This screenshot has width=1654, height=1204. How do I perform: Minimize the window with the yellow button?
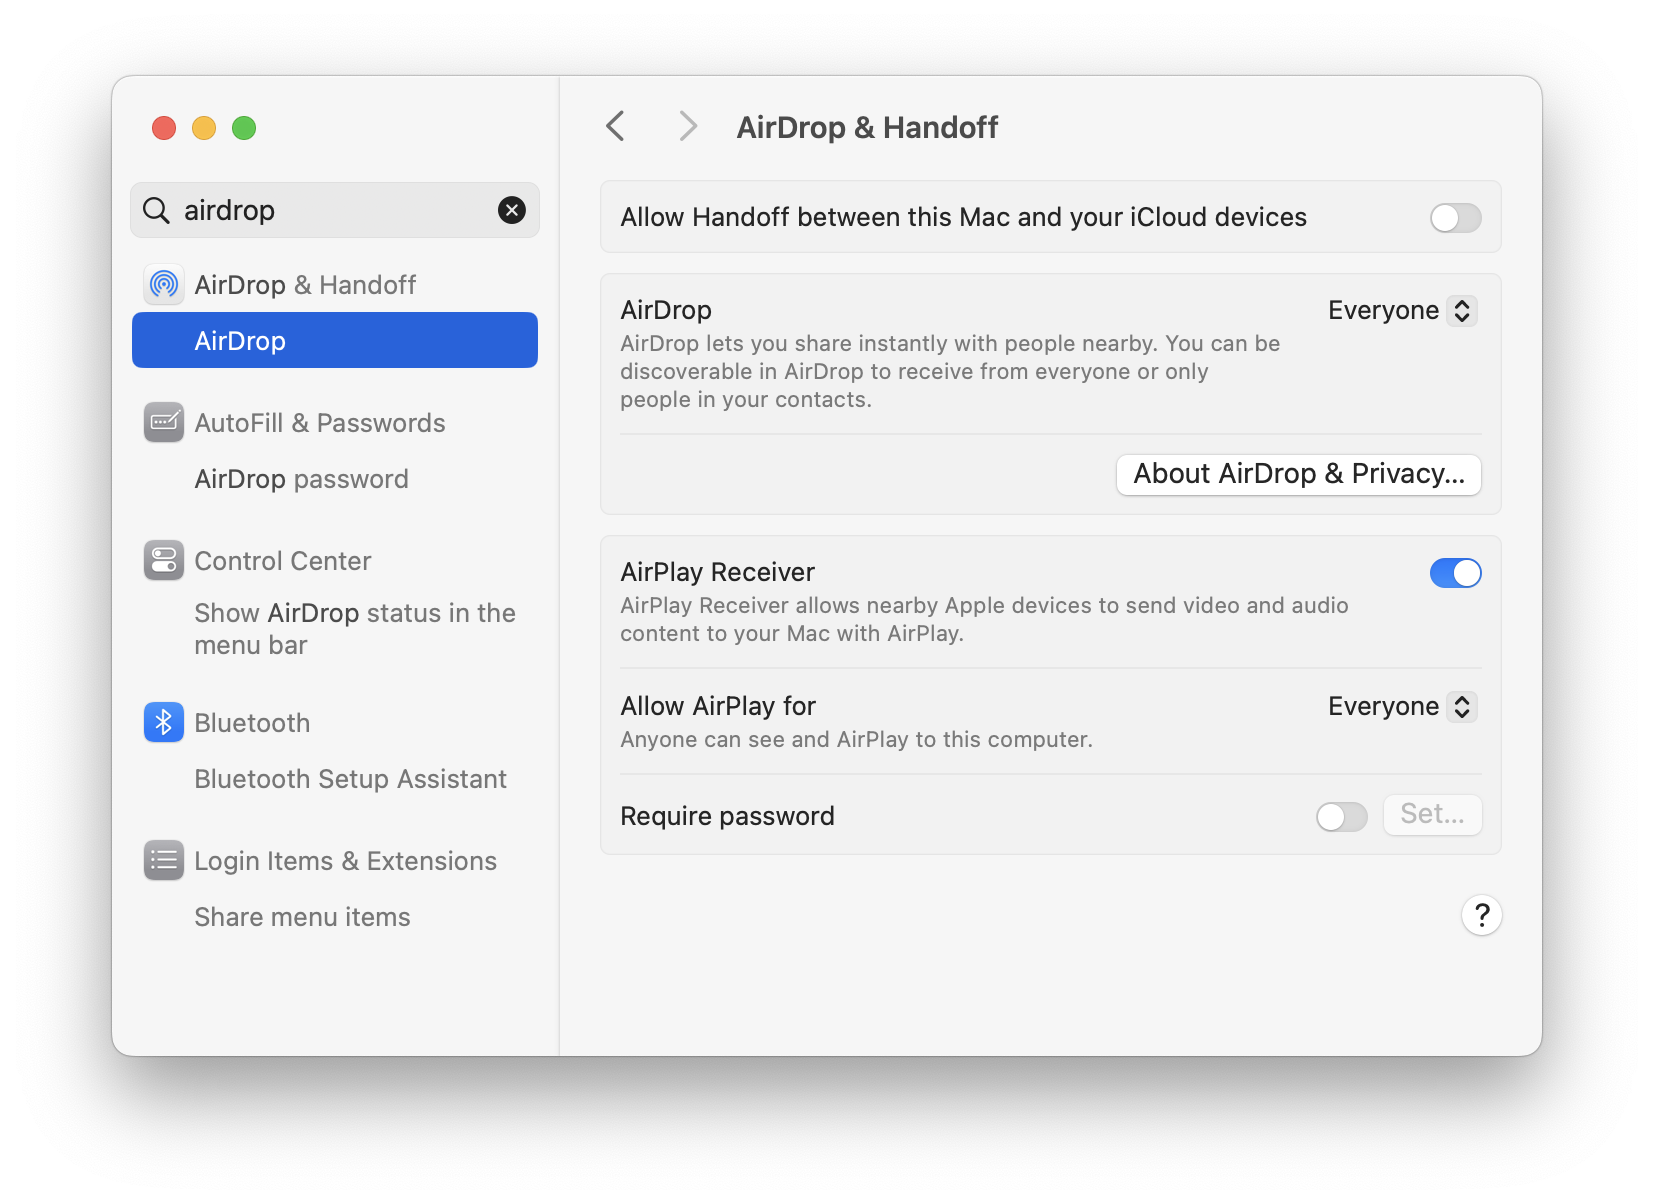pos(204,128)
